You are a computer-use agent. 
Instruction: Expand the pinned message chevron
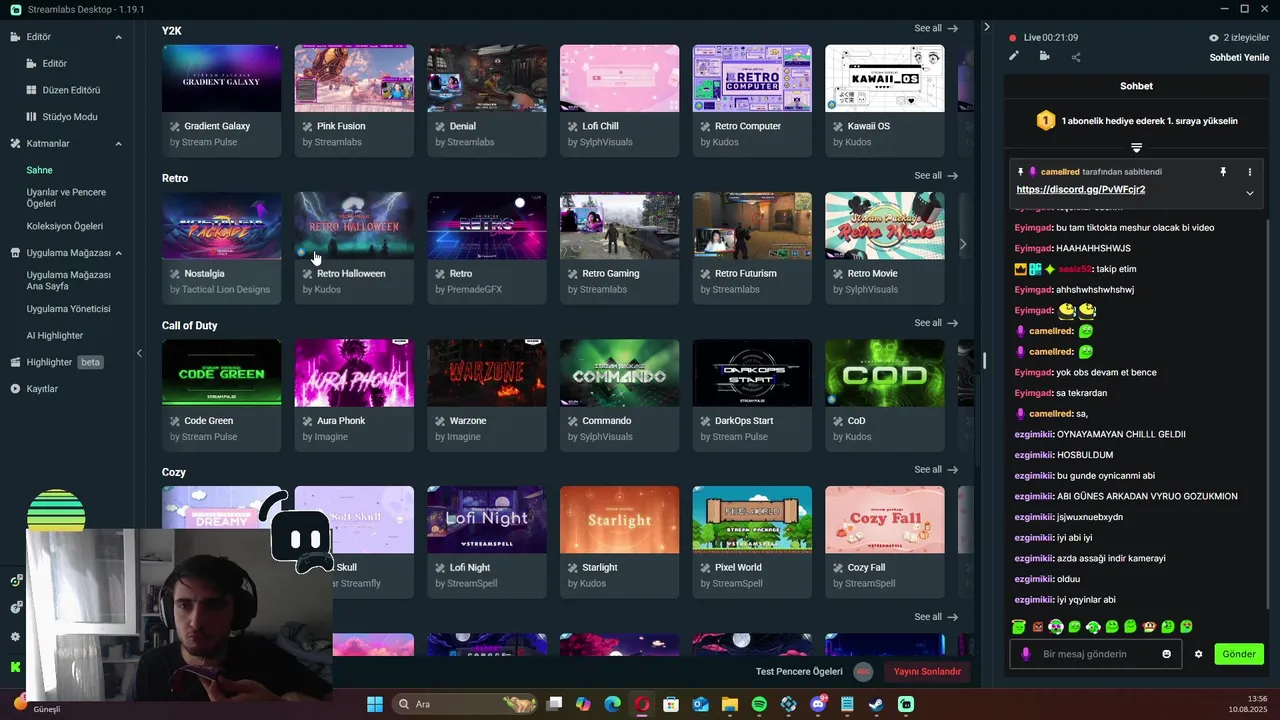[x=1250, y=192]
